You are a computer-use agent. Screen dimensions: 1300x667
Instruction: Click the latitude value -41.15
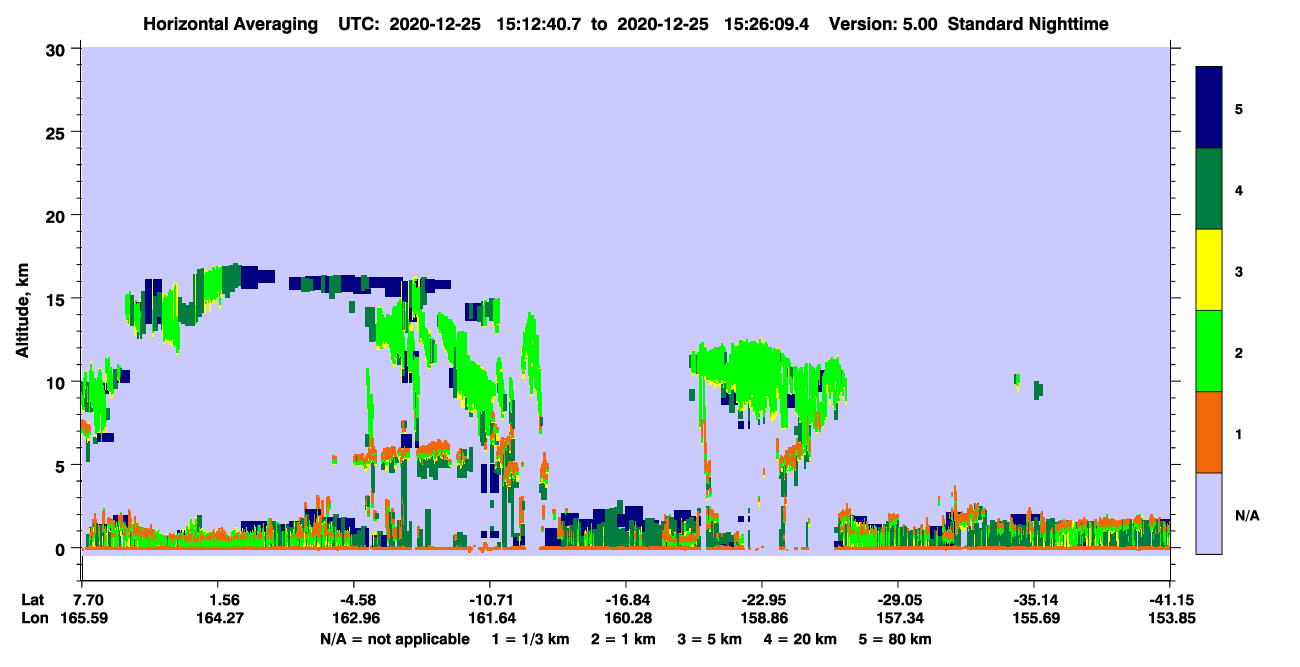1170,600
